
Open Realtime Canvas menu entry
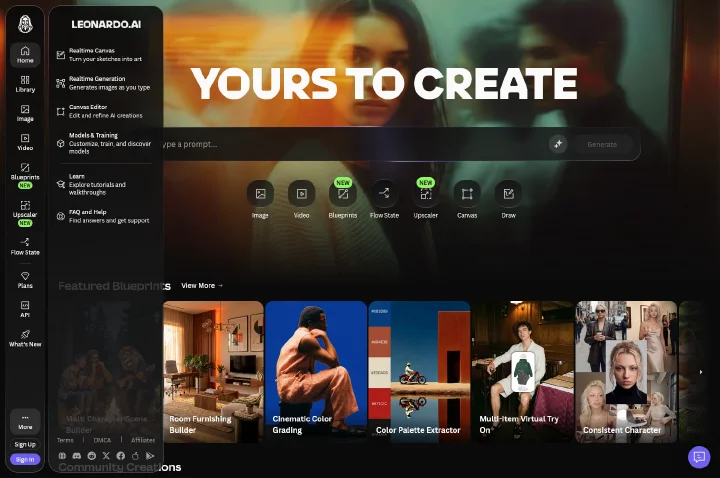tap(104, 55)
